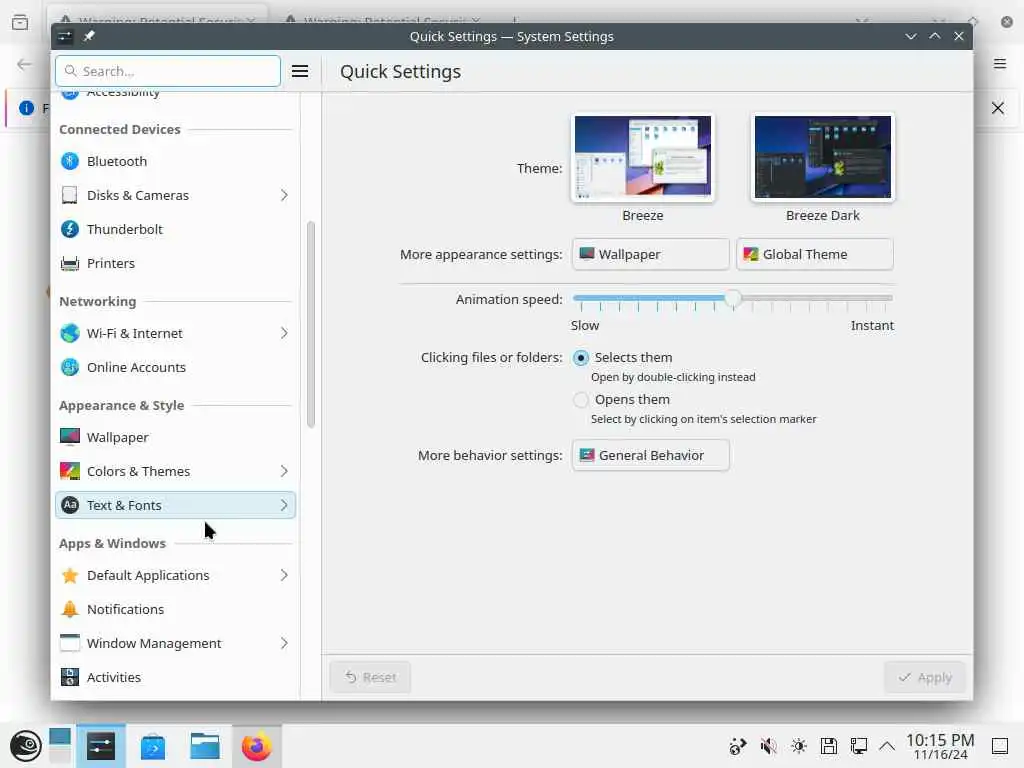Choose the Breeze Dark theme thumbnail
The height and width of the screenshot is (768, 1024).
[x=823, y=157]
